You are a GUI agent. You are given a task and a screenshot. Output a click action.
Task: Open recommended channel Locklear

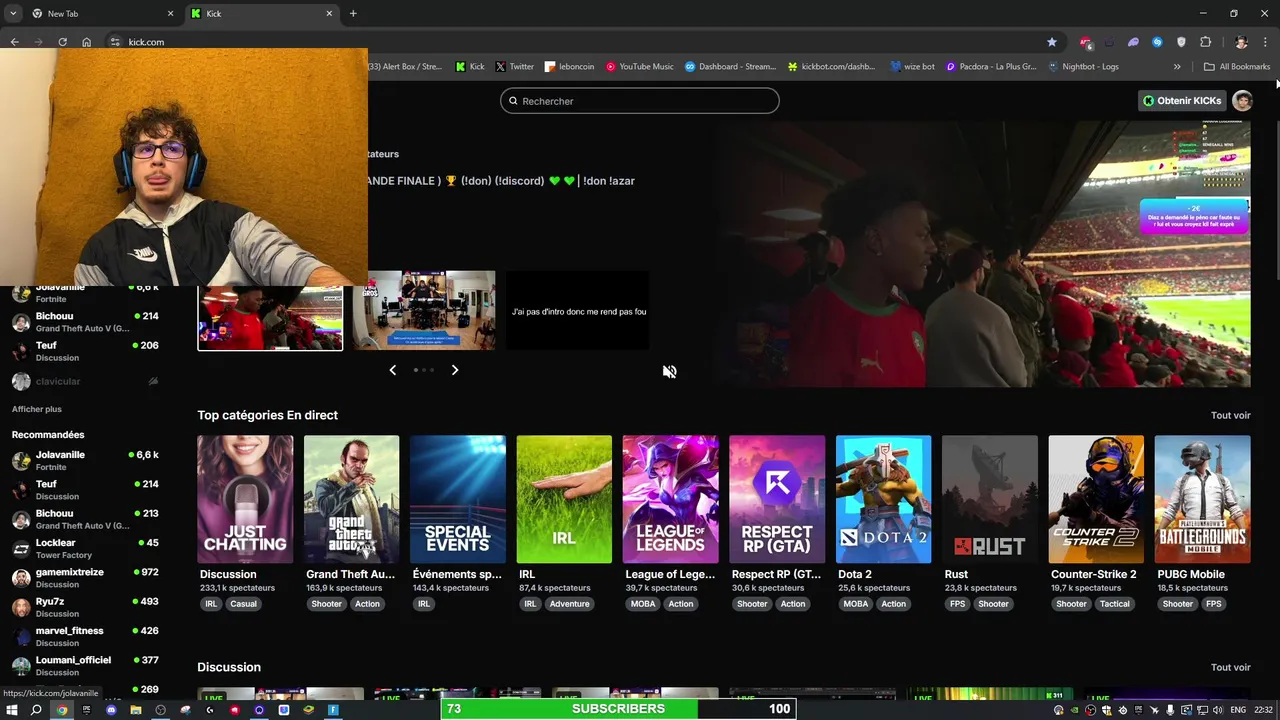pos(85,548)
